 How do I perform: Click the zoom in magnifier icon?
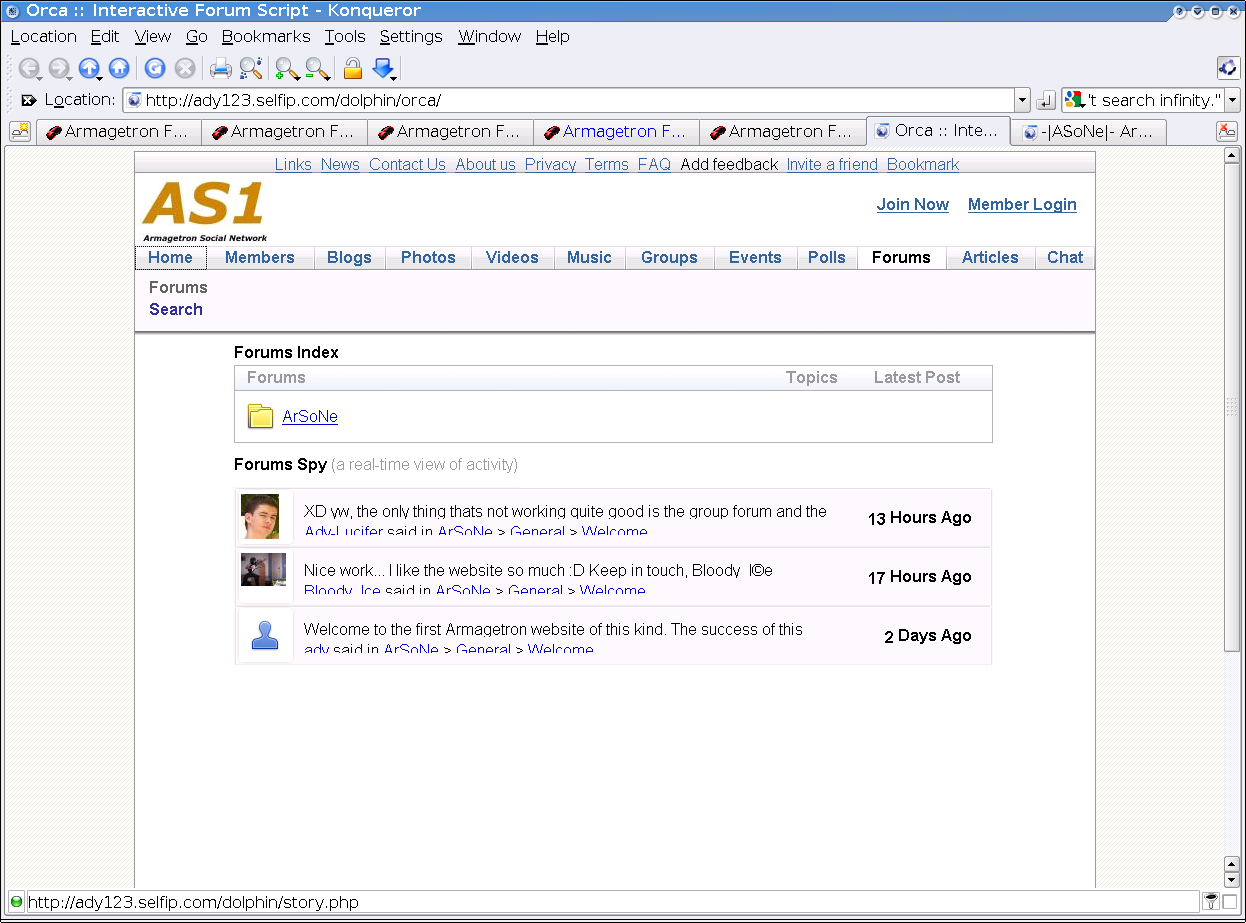click(287, 68)
